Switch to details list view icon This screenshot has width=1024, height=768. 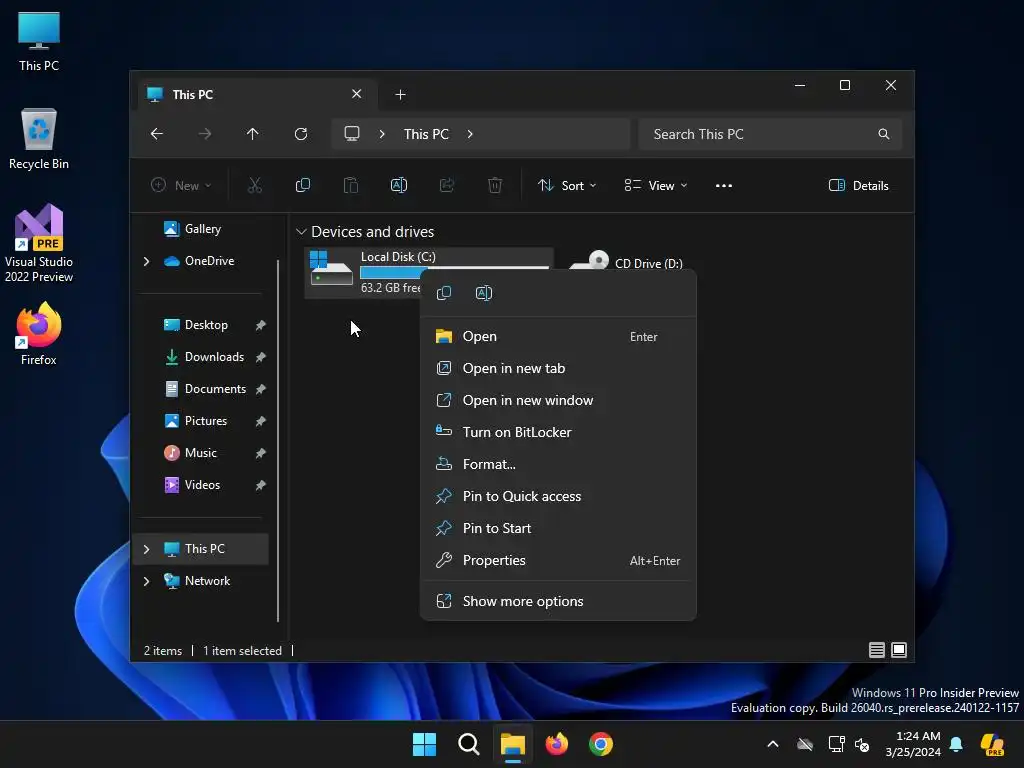[876, 650]
